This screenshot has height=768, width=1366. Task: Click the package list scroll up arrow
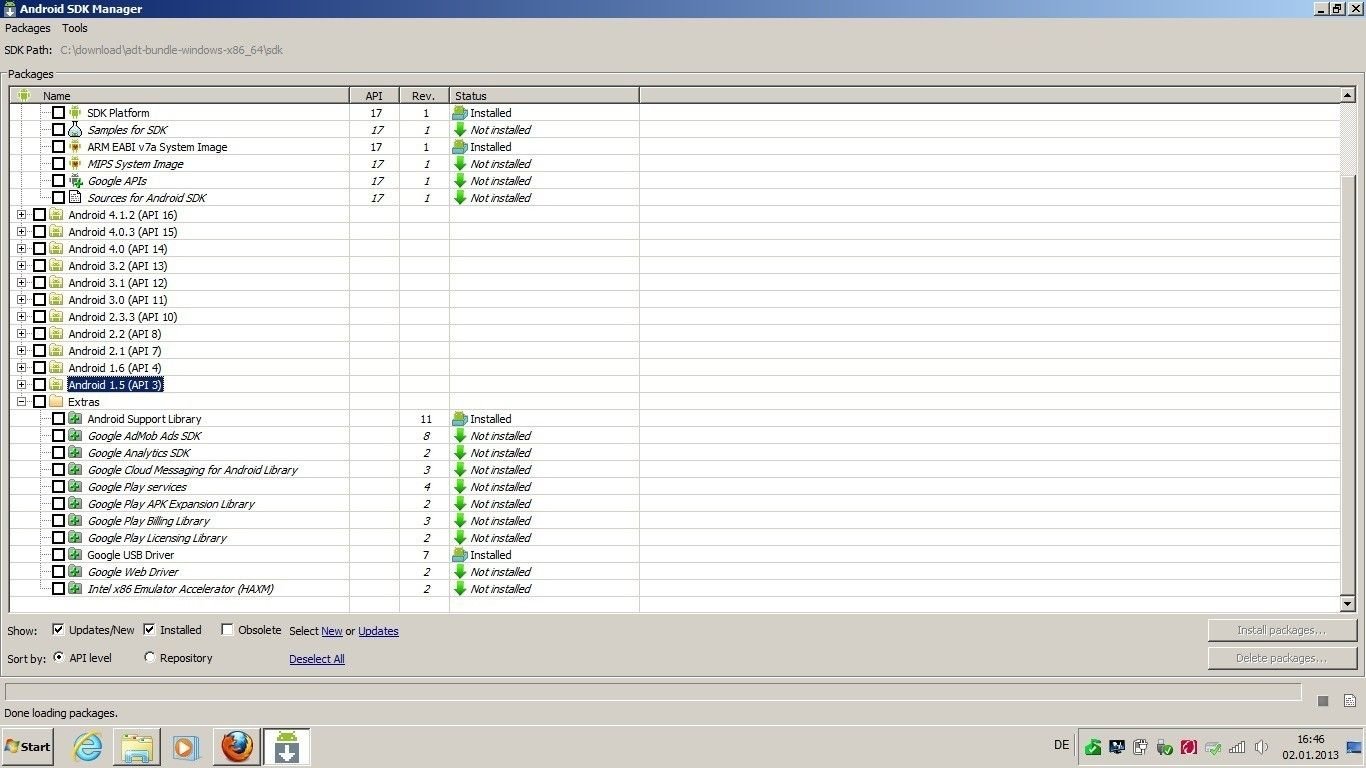[x=1348, y=95]
